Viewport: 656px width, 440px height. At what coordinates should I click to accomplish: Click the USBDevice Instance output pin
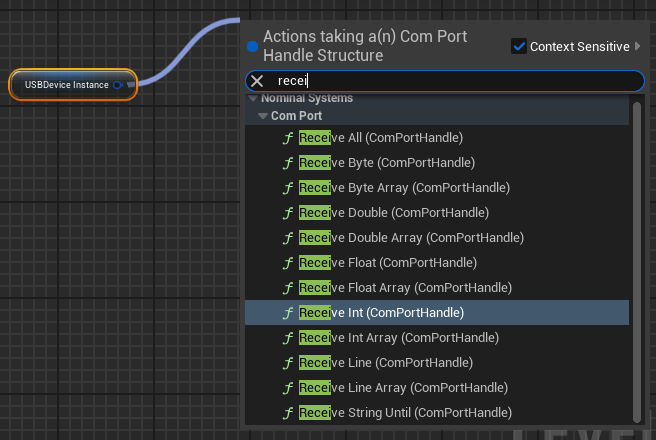(x=118, y=85)
